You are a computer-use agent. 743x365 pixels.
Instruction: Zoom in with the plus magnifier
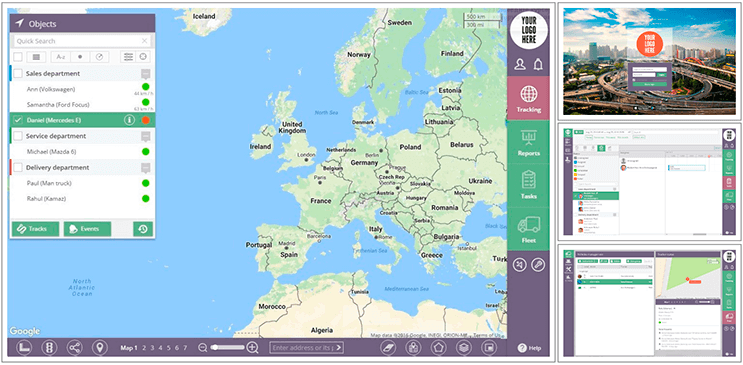[253, 348]
